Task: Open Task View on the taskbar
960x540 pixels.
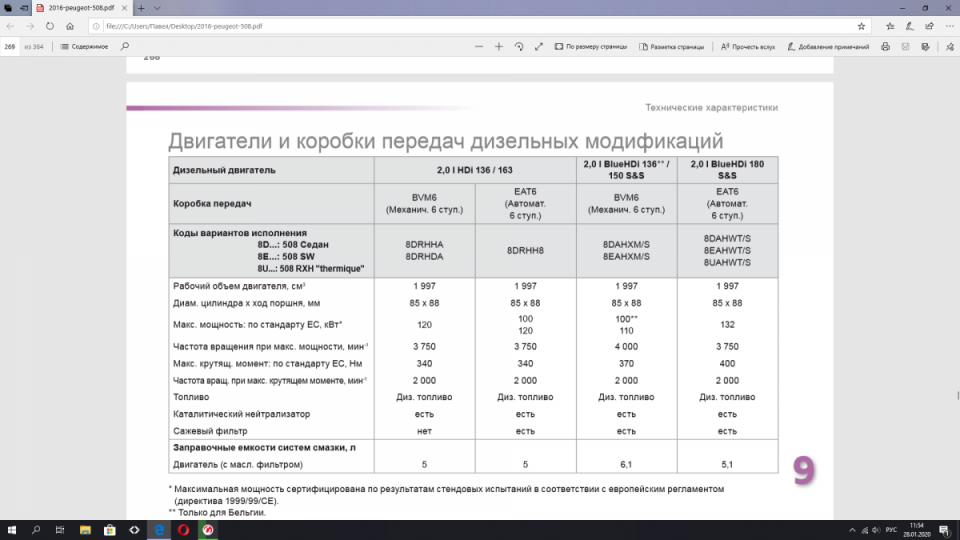Action: click(x=60, y=530)
